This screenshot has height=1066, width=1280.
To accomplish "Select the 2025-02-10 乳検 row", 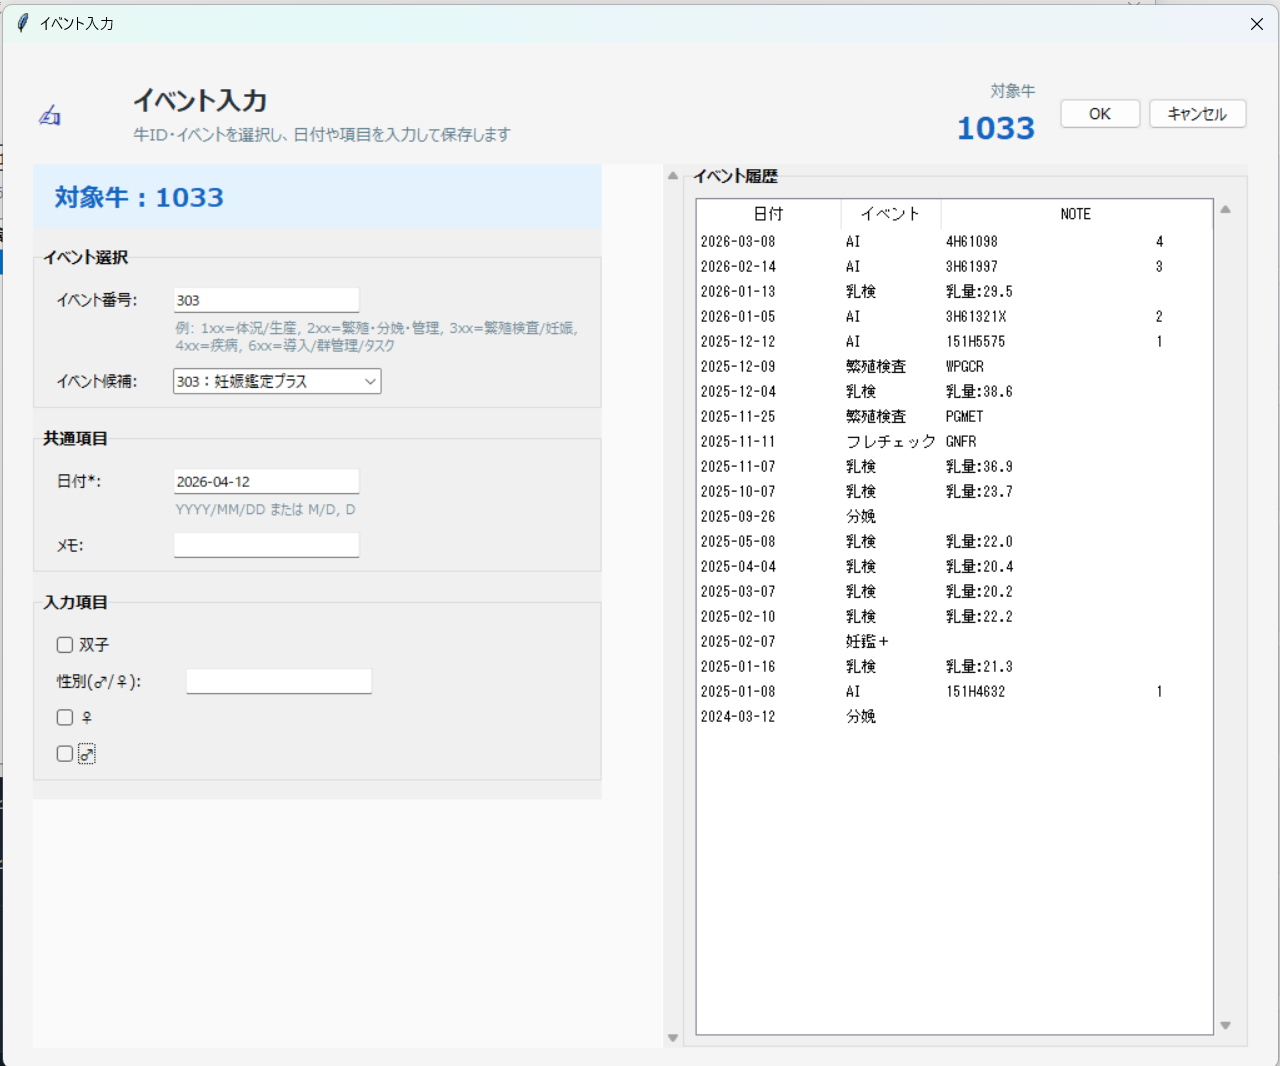I will tap(954, 617).
